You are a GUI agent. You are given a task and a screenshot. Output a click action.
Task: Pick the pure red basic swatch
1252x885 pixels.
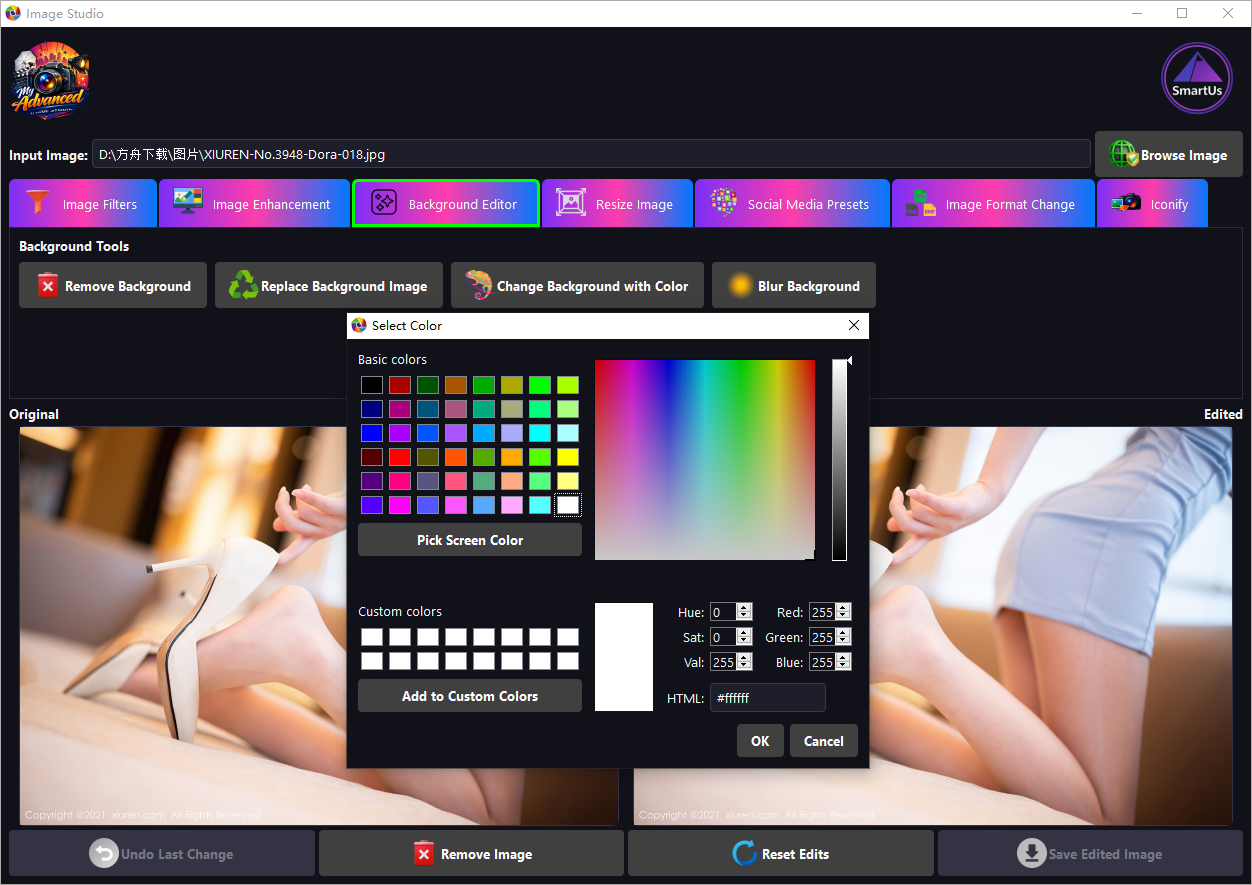coord(400,457)
